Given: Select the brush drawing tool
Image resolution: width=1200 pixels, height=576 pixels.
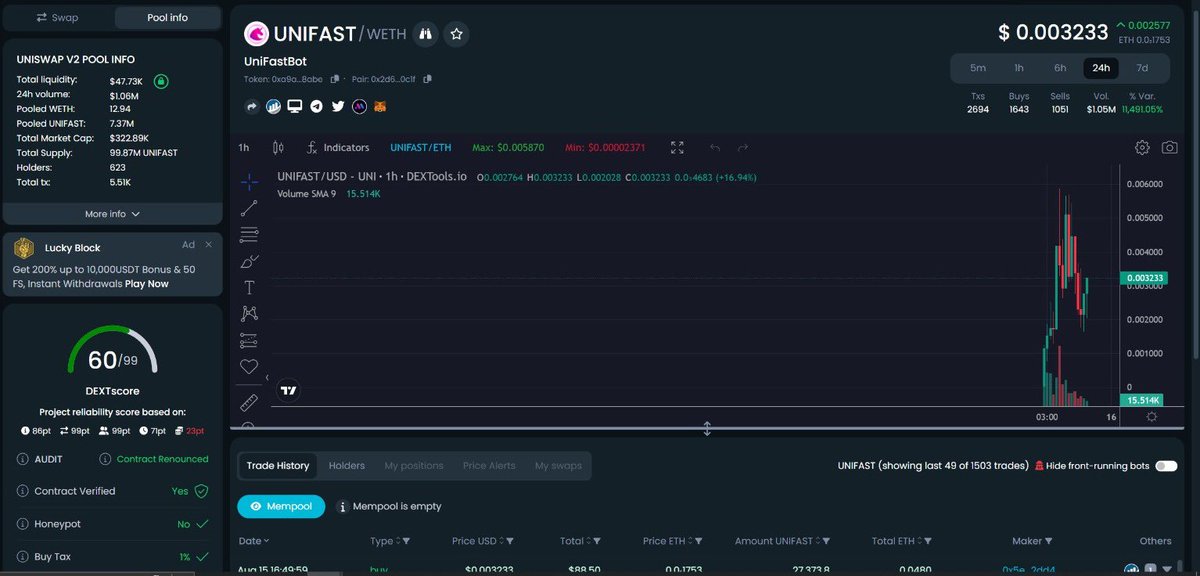Looking at the screenshot, I should click(x=250, y=261).
